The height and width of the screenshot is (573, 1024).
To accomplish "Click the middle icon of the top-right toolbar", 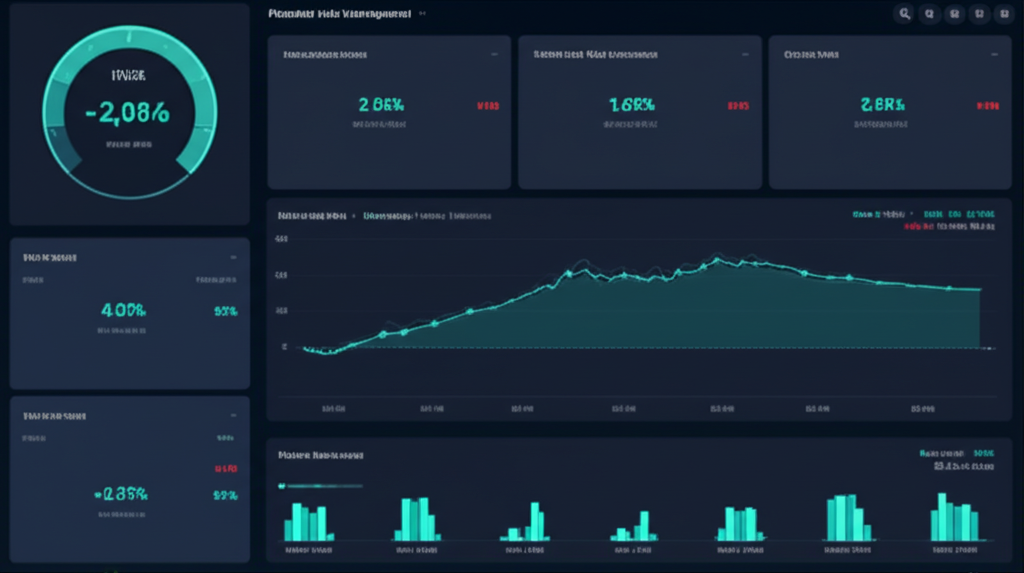I will [954, 14].
